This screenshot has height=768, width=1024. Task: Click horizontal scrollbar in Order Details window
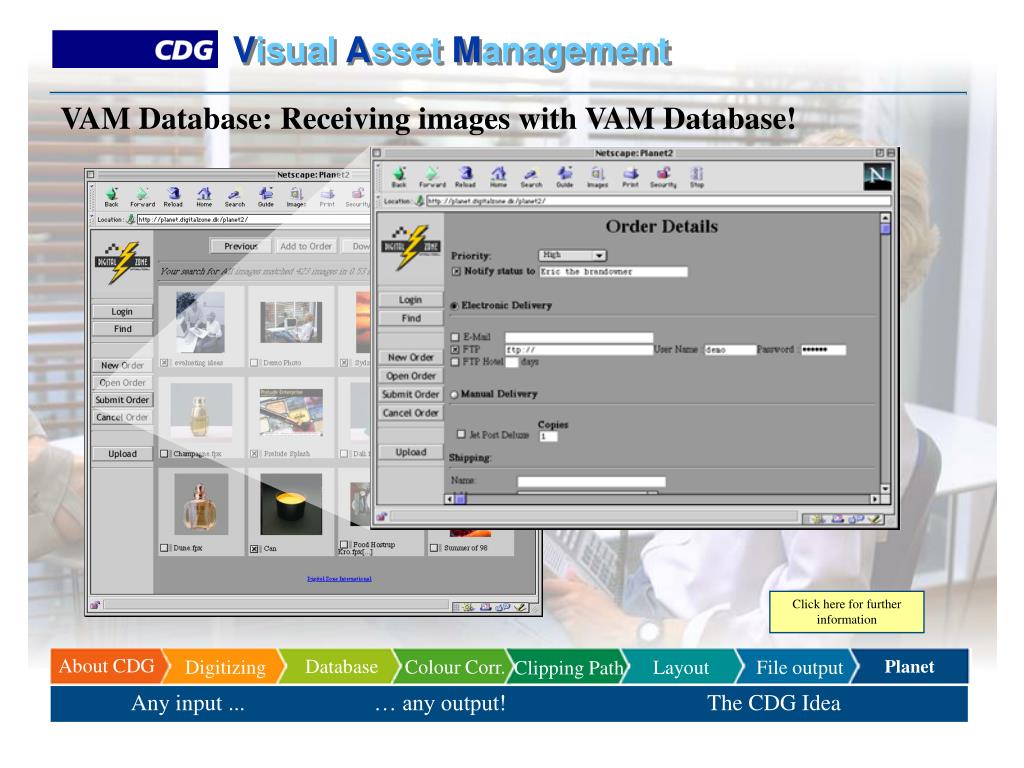[662, 499]
